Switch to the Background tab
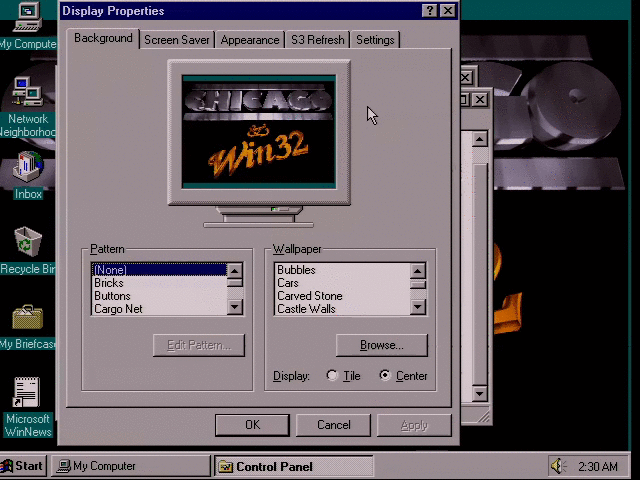This screenshot has width=640, height=480. [x=103, y=38]
